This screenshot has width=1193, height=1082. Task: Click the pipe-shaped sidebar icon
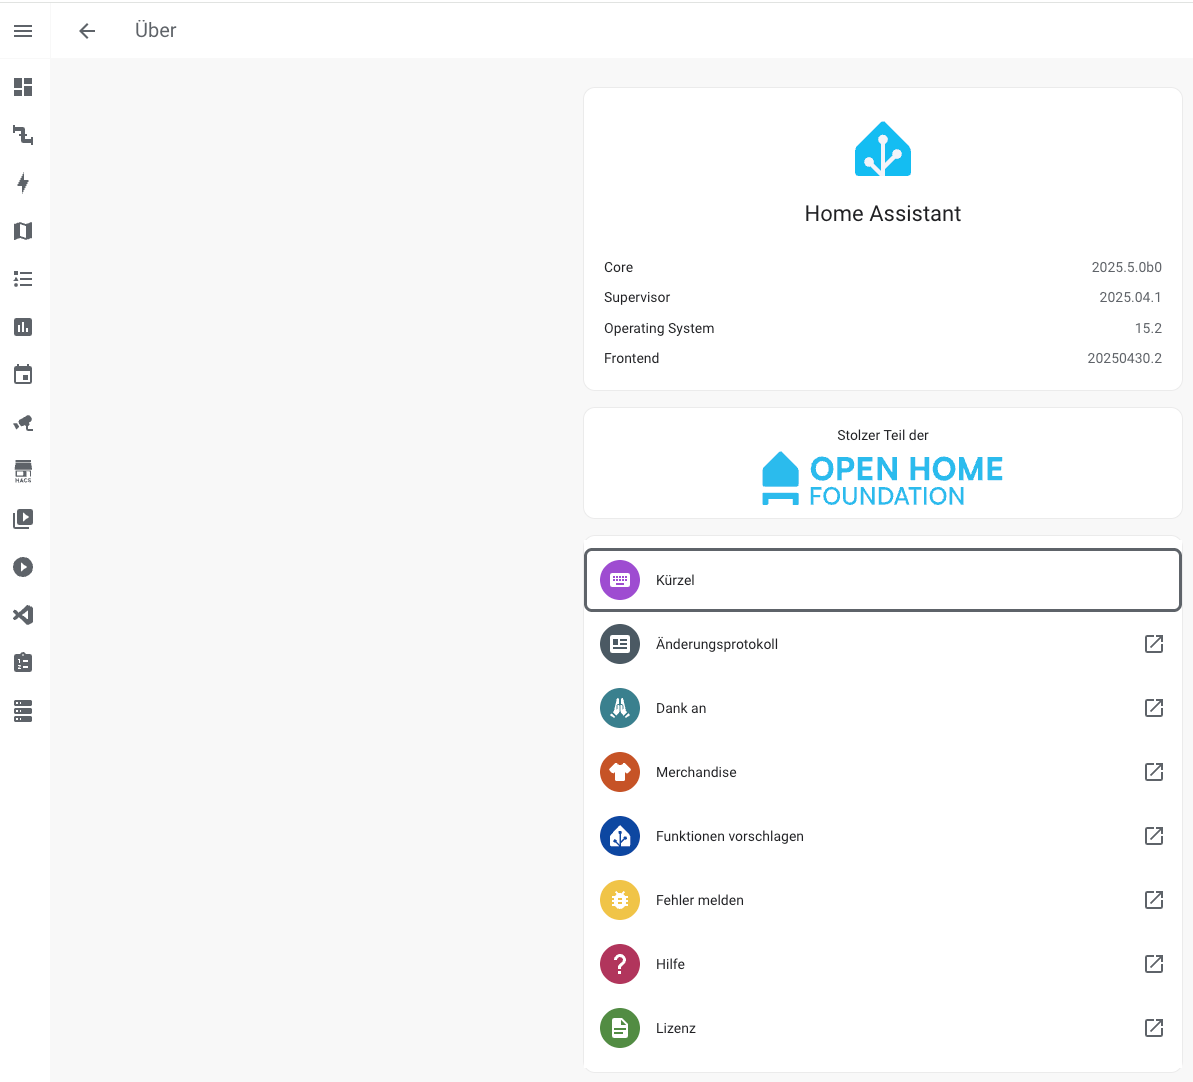coord(23,135)
